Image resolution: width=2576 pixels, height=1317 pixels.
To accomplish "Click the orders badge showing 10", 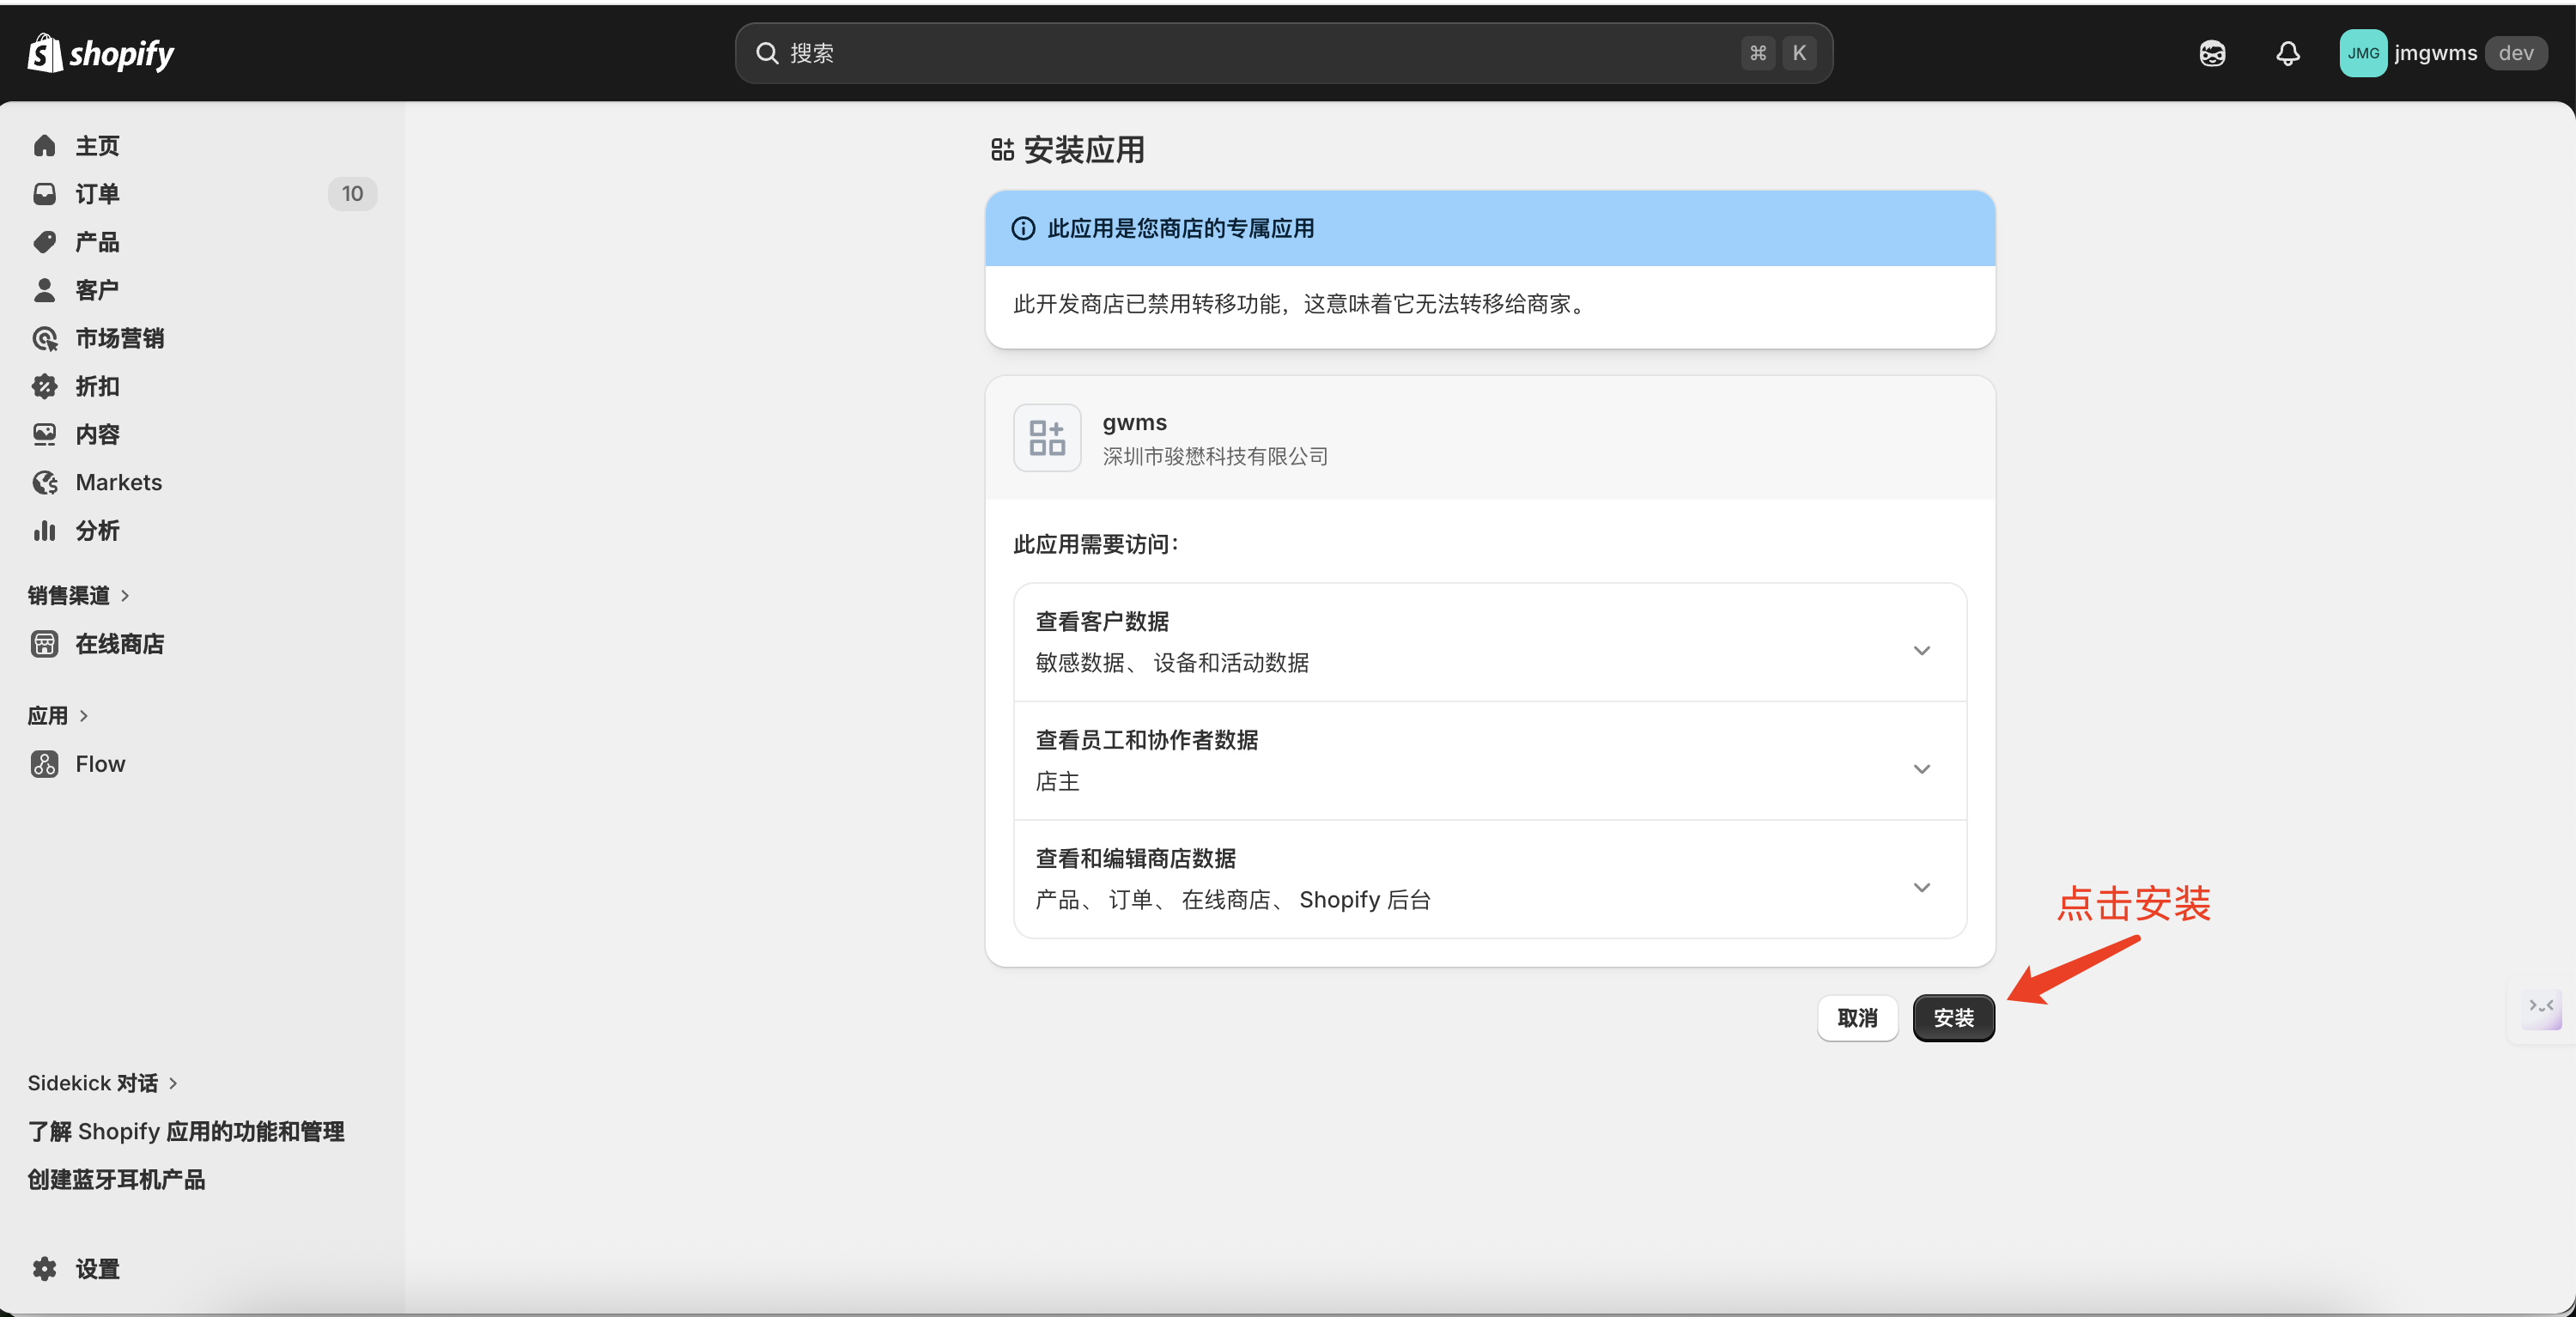I will [352, 194].
